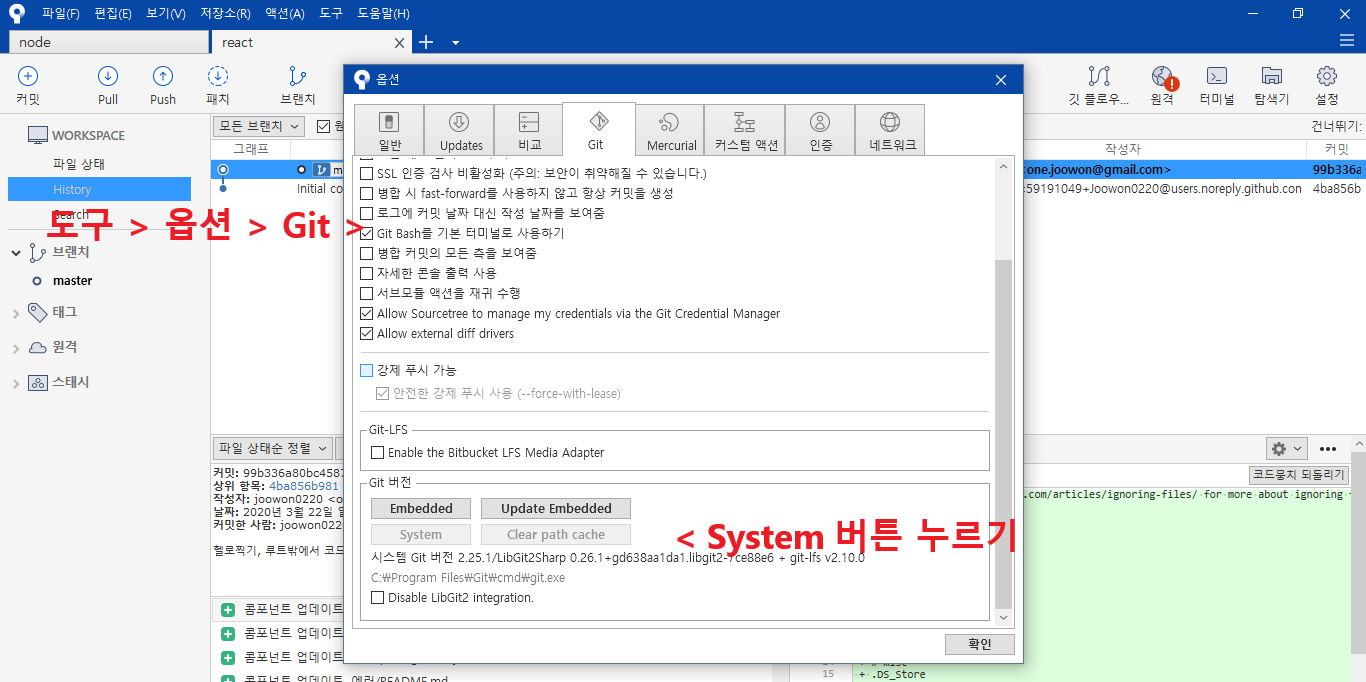1366x682 pixels.
Task: Open the Settings (설정) gear icon
Action: point(1327,76)
